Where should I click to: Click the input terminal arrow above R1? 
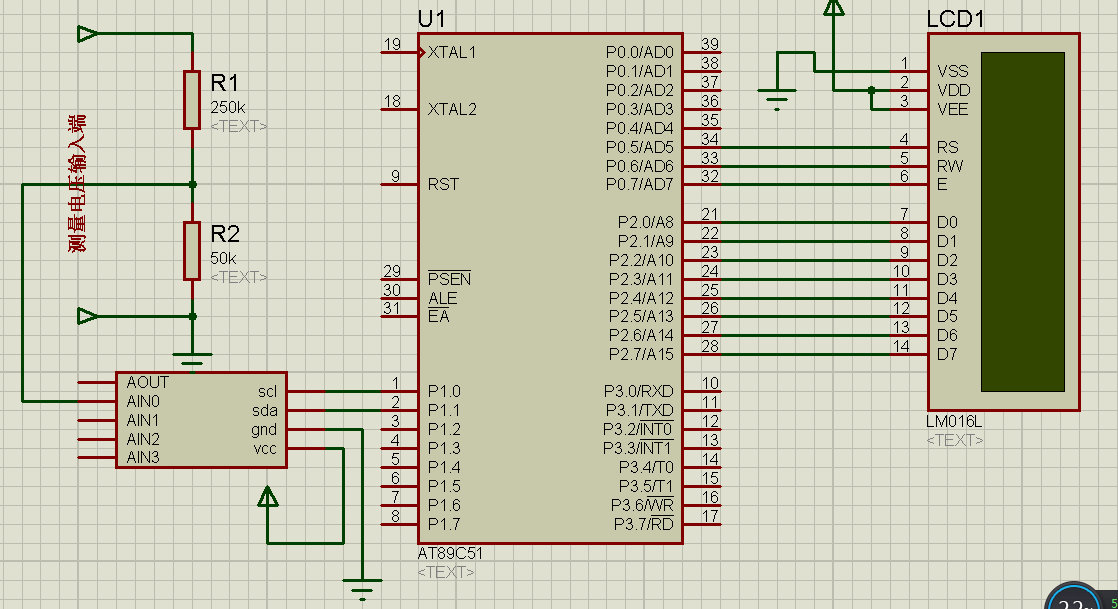[88, 34]
